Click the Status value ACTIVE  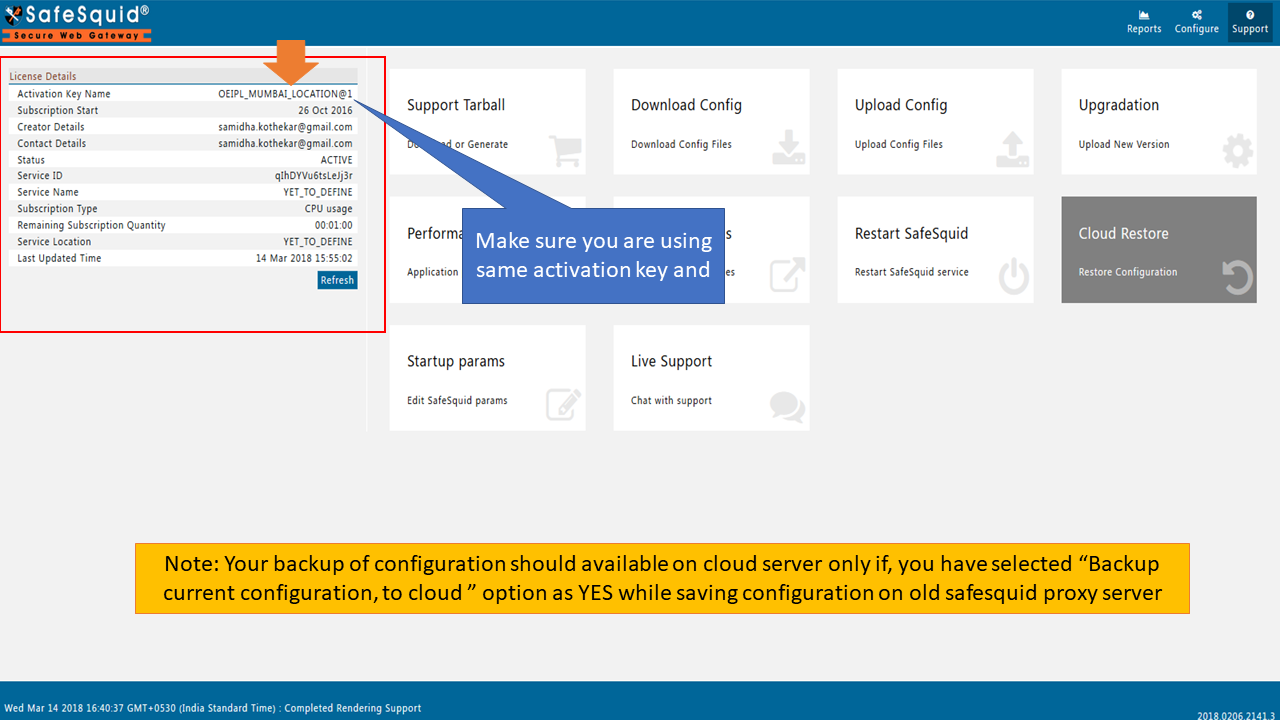point(336,160)
